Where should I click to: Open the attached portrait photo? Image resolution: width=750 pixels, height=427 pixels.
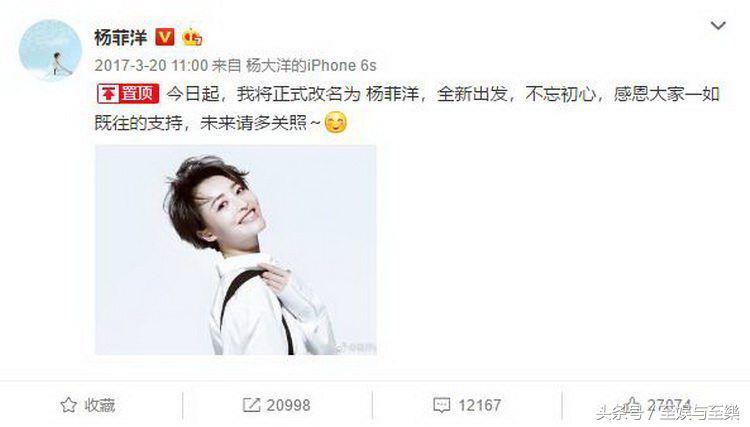click(236, 250)
